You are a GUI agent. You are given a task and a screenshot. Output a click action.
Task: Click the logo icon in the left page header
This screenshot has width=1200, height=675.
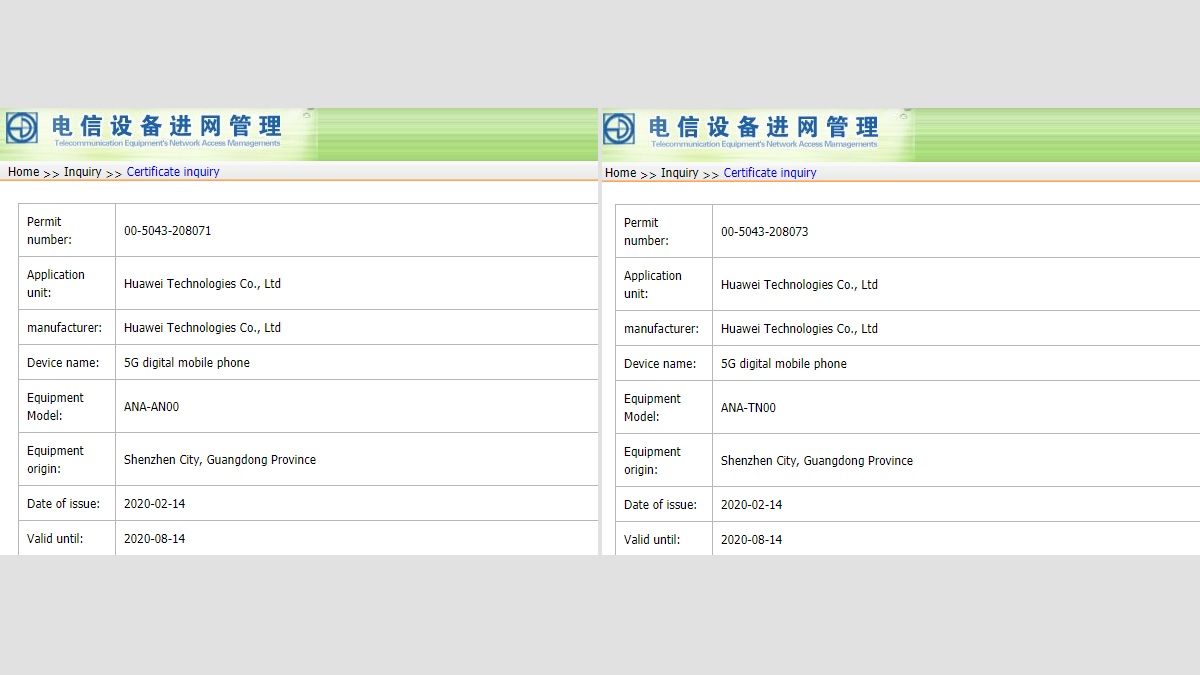point(22,128)
